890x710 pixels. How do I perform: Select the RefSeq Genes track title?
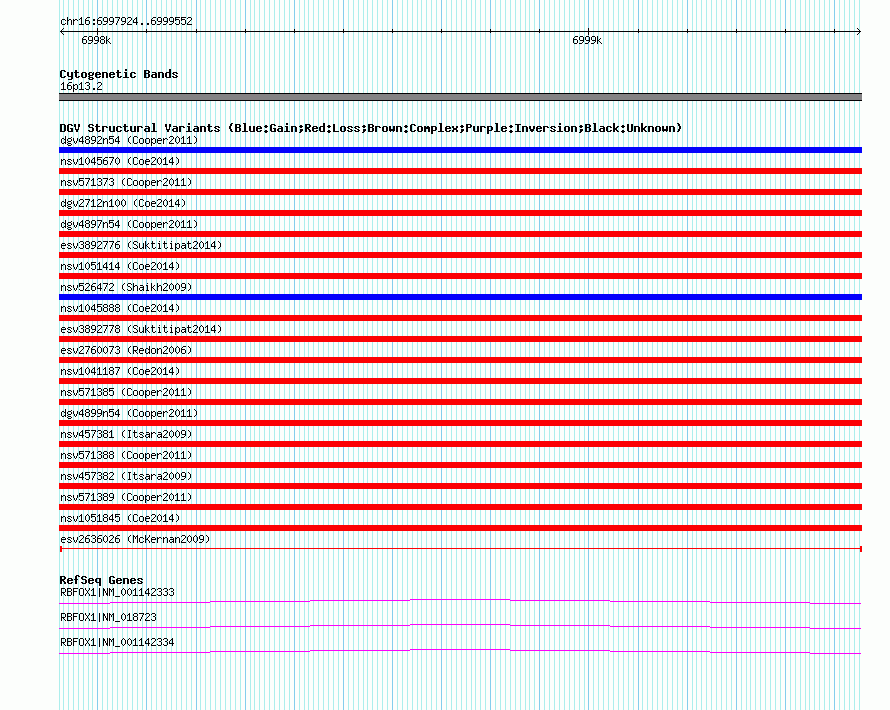[101, 580]
